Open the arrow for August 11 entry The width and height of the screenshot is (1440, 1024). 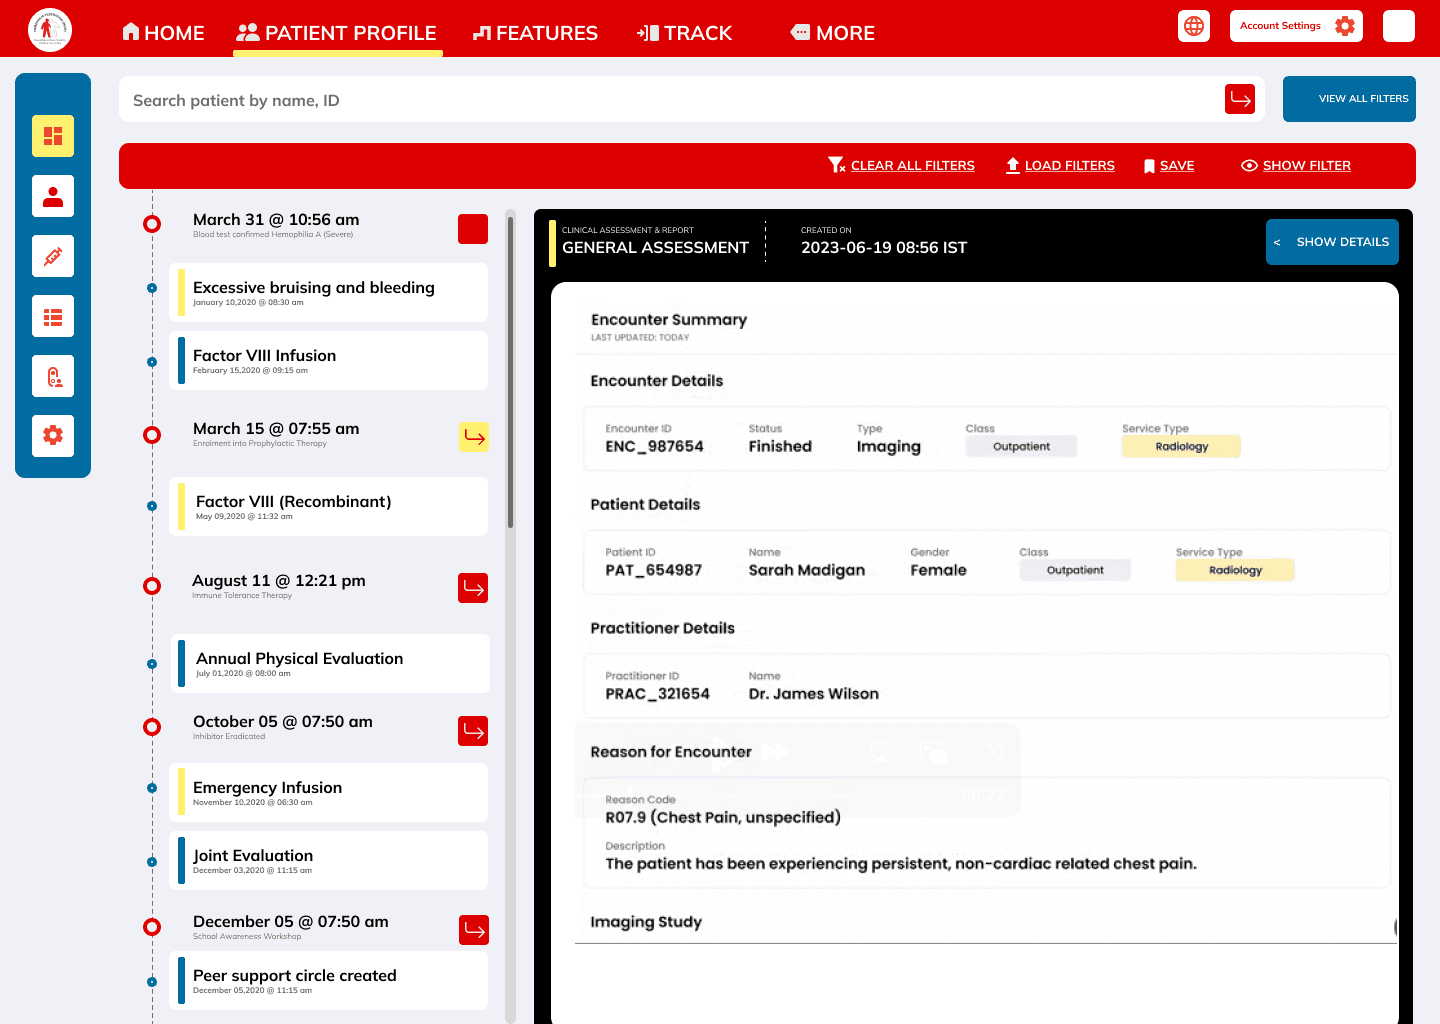tap(473, 588)
